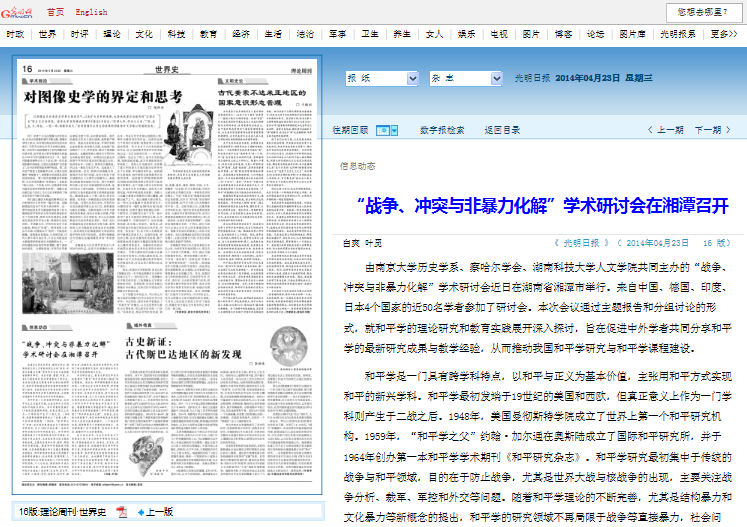Open the 时评 navigation item

[80, 34]
